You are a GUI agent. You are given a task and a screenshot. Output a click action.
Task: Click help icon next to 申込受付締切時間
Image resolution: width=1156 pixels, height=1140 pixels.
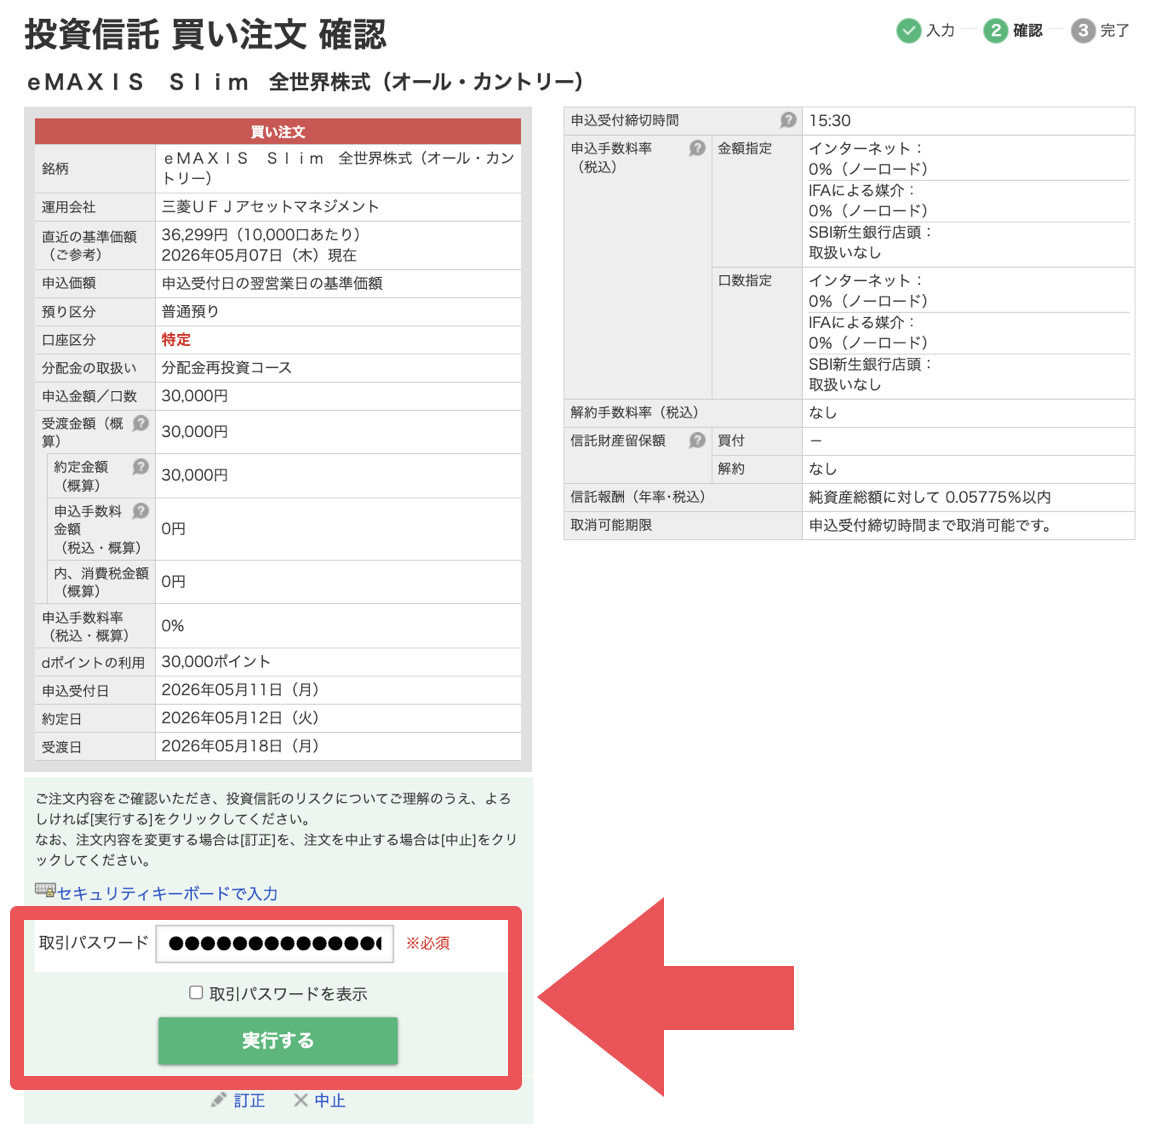click(x=788, y=119)
